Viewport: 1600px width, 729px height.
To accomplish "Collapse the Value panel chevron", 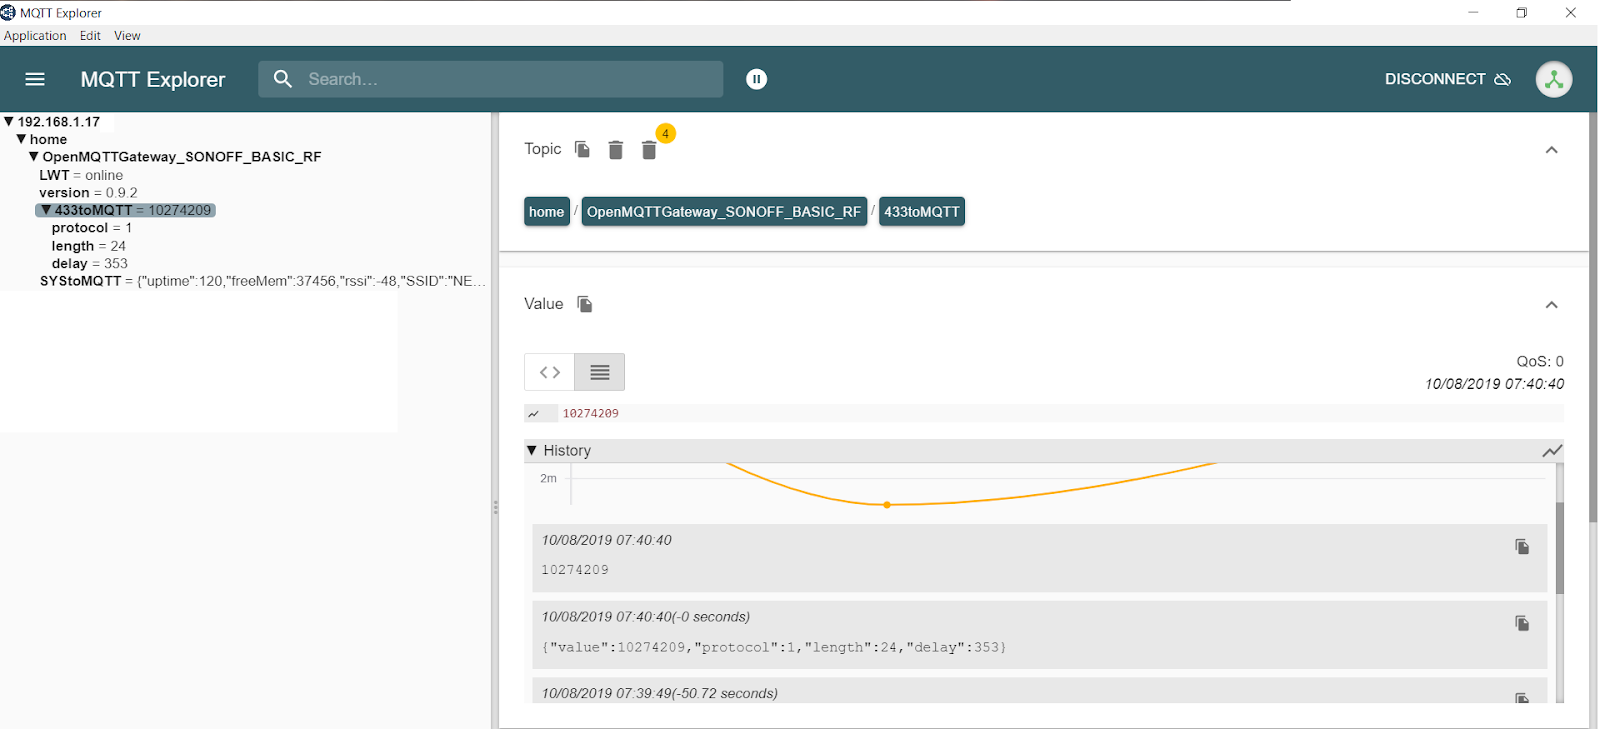I will tap(1552, 305).
